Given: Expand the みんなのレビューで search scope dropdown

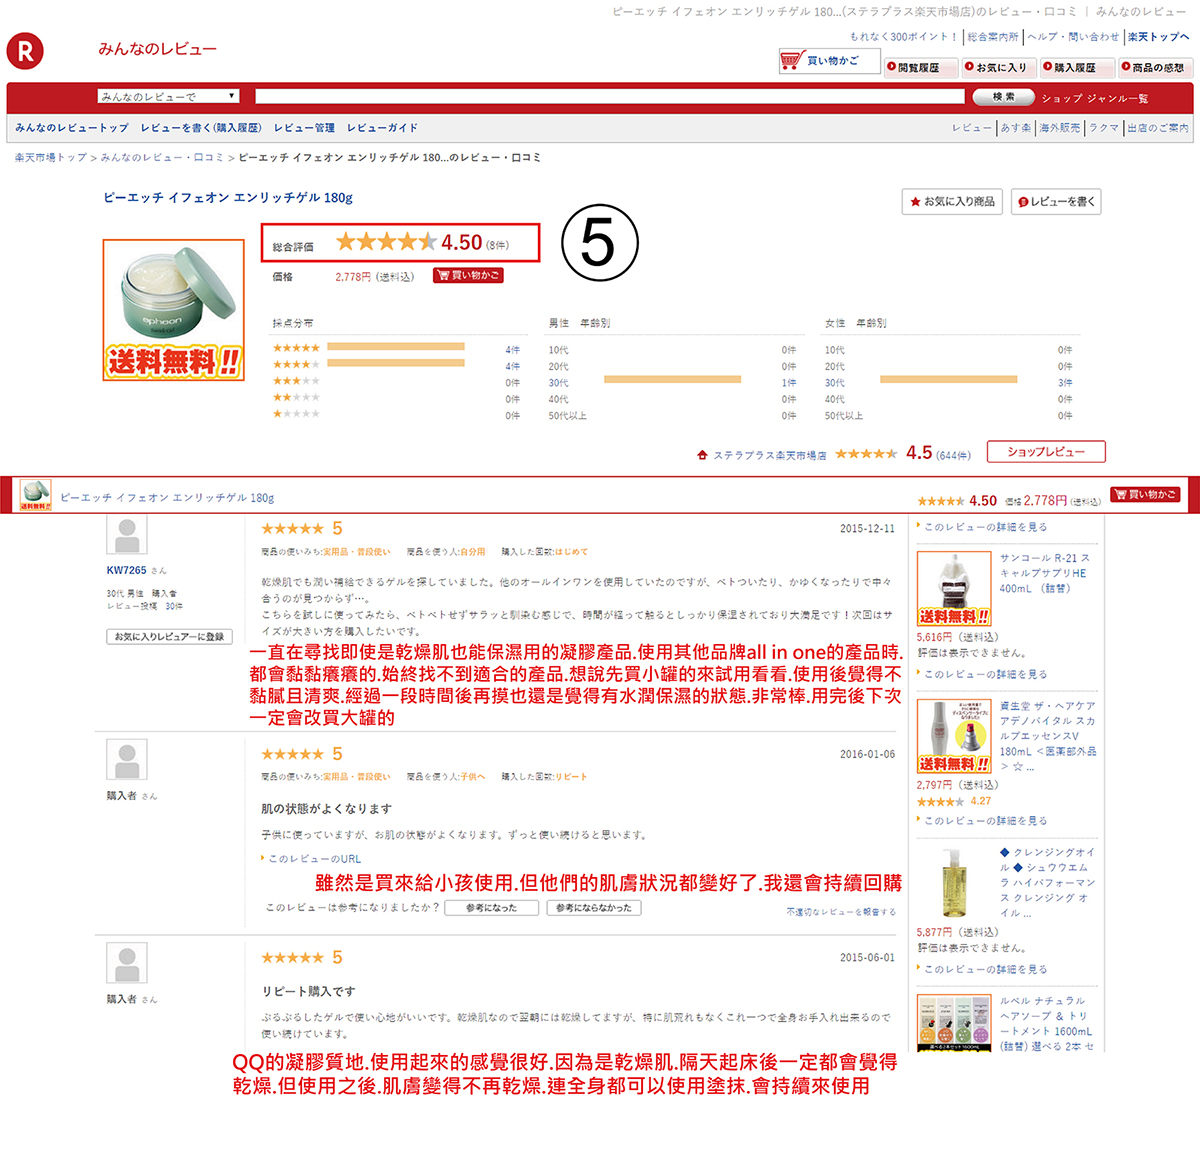Looking at the screenshot, I should coord(168,97).
